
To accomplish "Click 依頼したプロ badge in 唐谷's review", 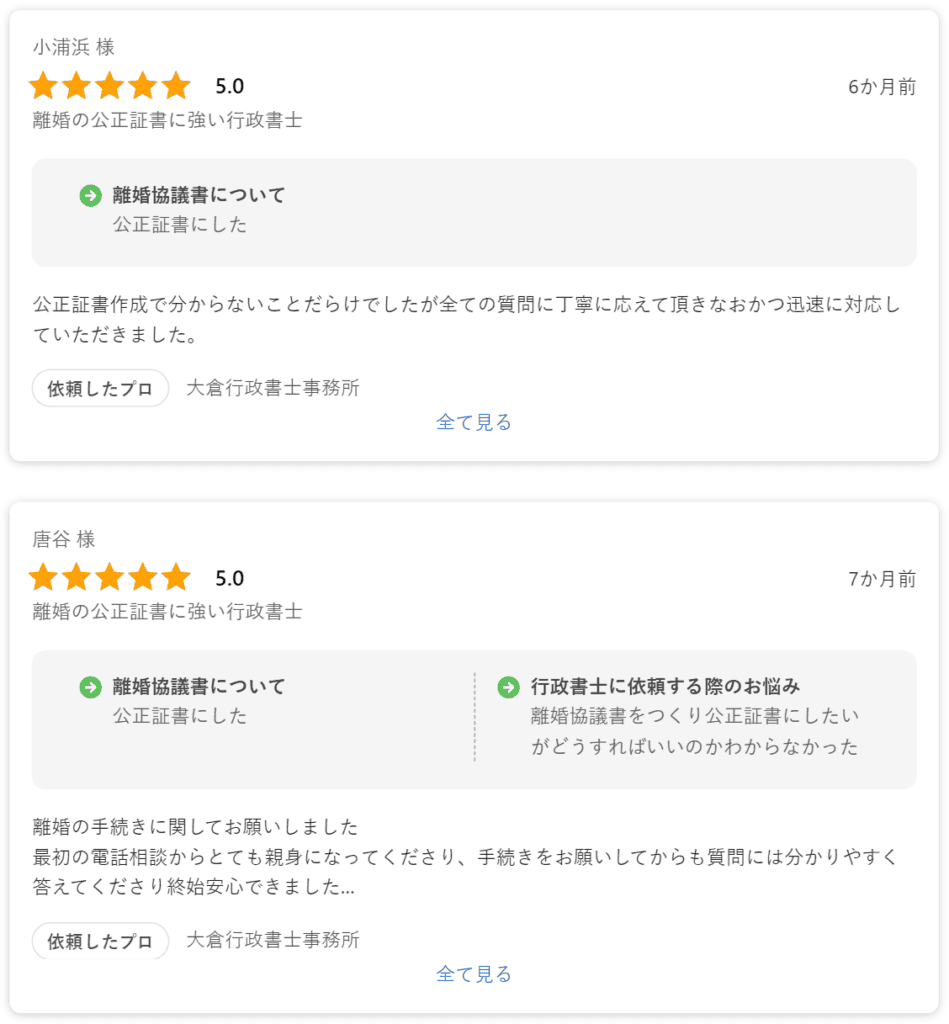I will point(100,941).
